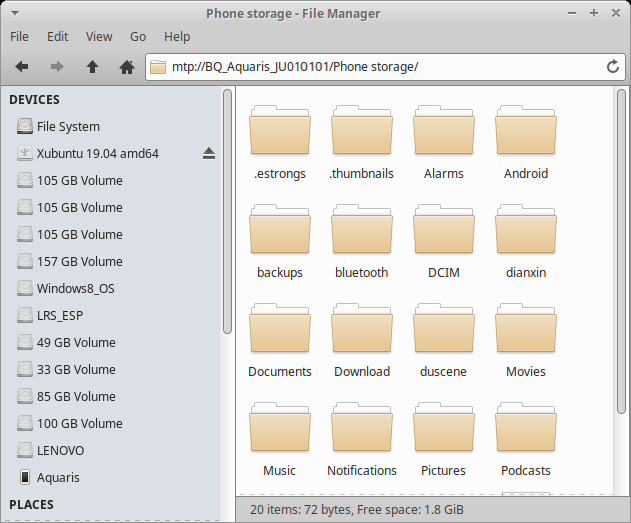Reload the current folder view
The image size is (631, 523).
coord(613,67)
